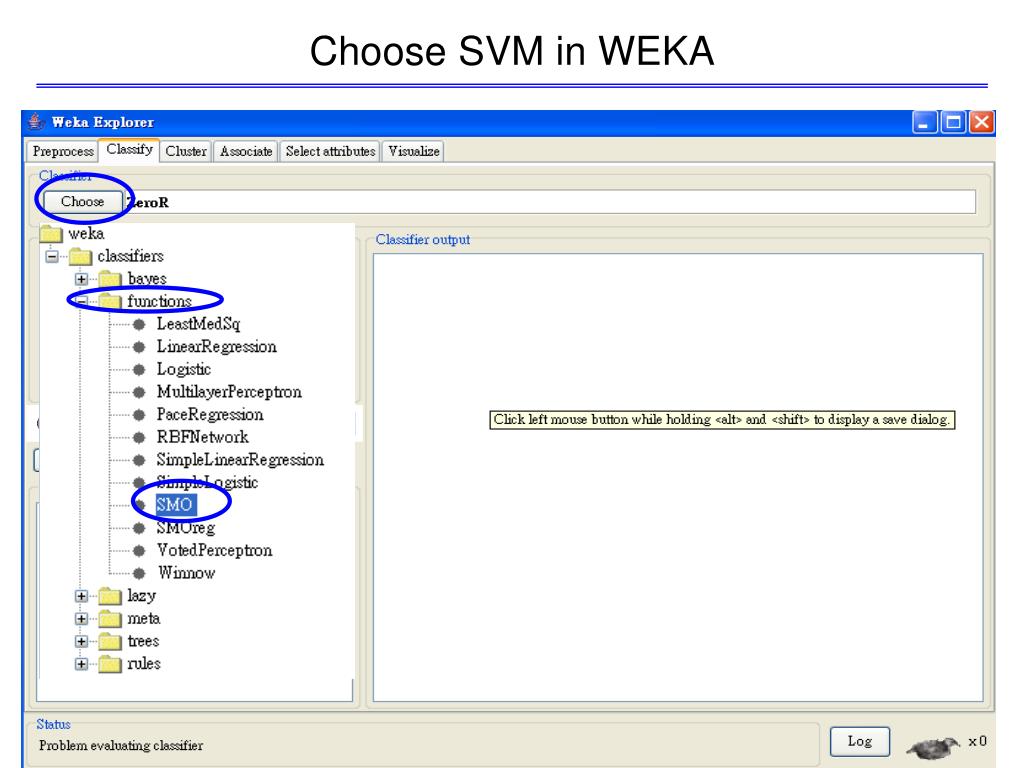Image resolution: width=1024 pixels, height=768 pixels.
Task: Pick the Winnow classifier
Action: point(186,573)
